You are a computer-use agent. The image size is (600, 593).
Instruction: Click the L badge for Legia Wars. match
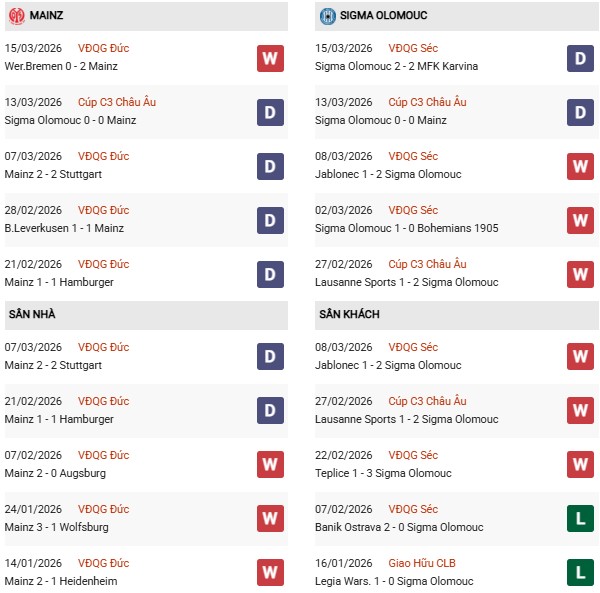click(580, 573)
